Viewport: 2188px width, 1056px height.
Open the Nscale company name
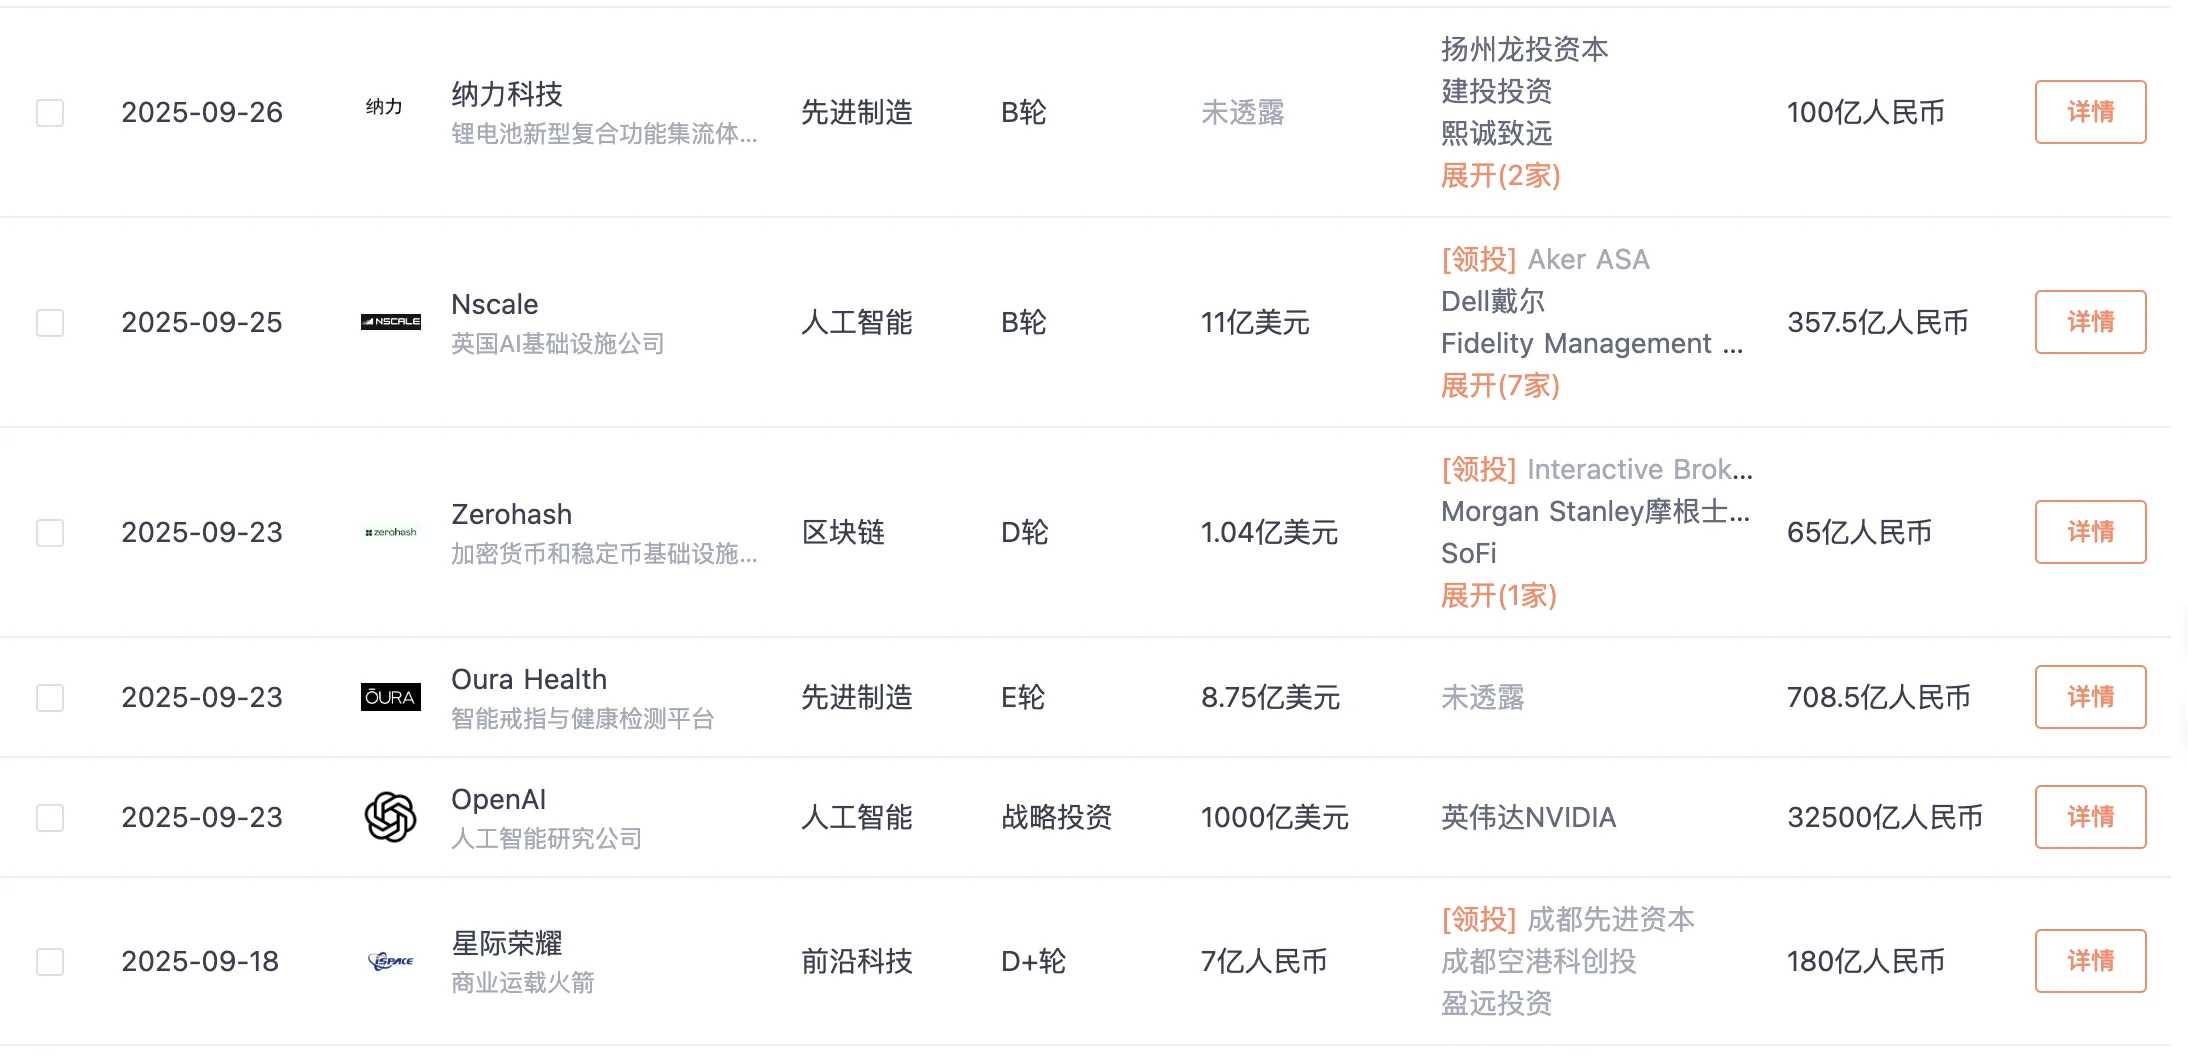coord(495,304)
